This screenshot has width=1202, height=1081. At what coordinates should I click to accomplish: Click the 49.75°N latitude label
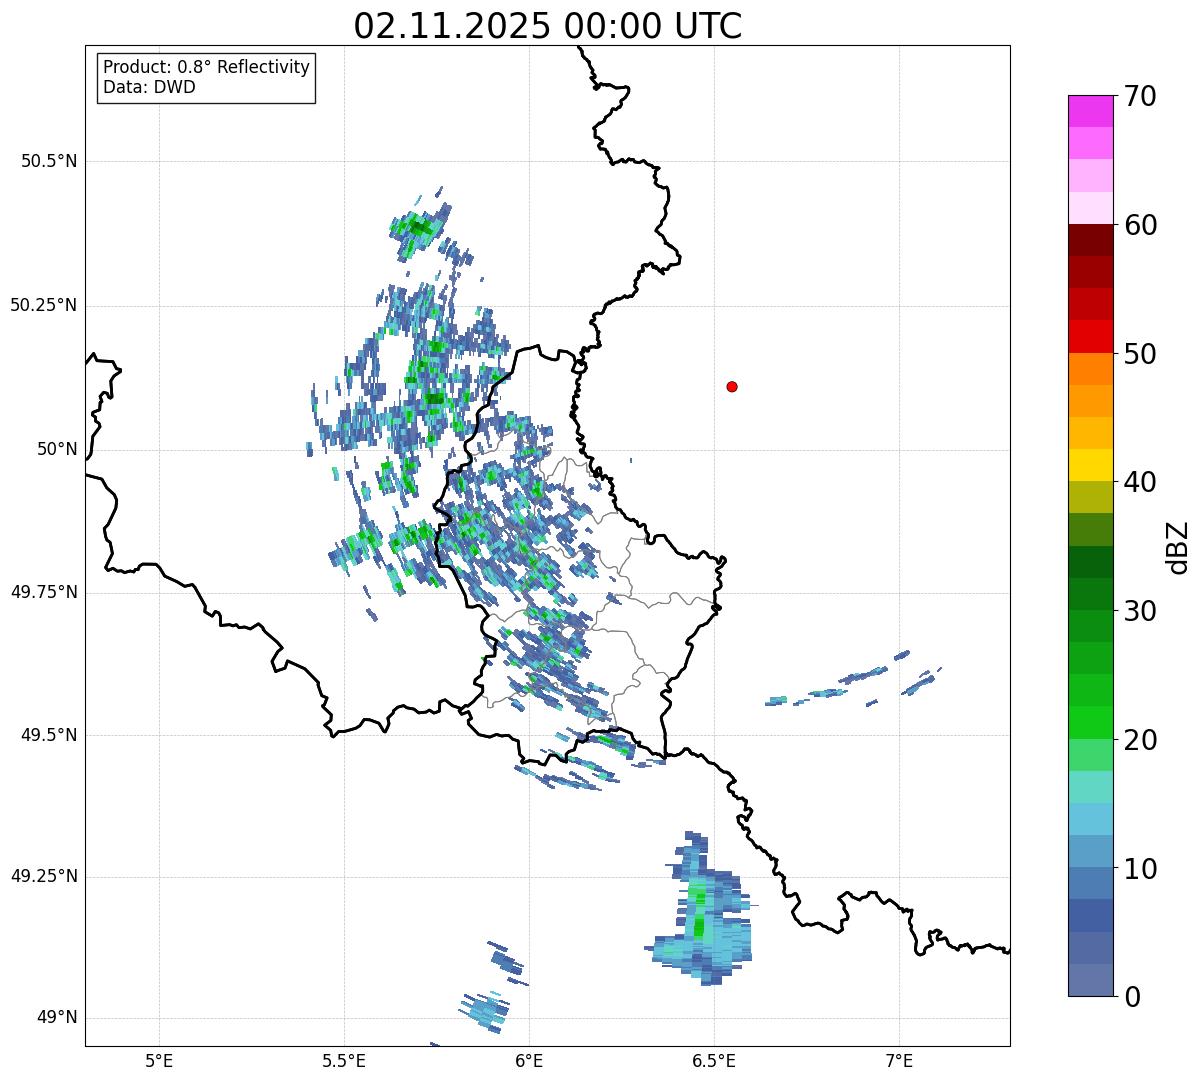pos(44,592)
